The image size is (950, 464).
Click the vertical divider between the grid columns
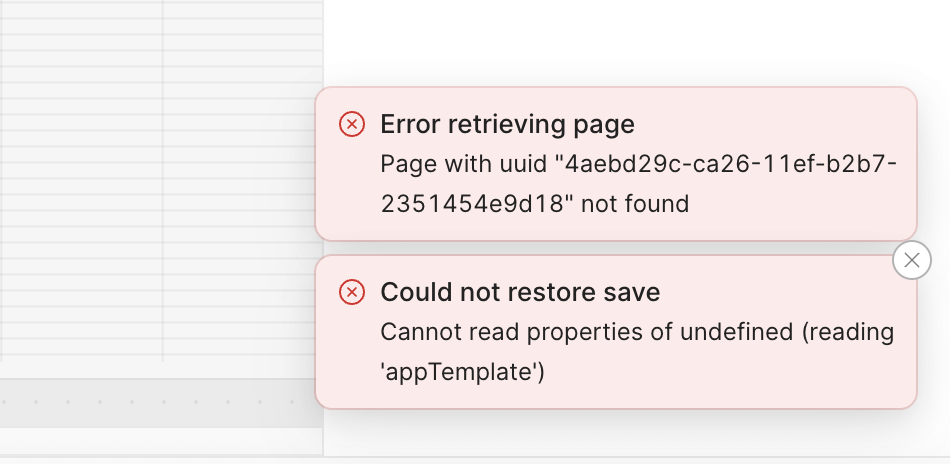pyautogui.click(x=162, y=181)
